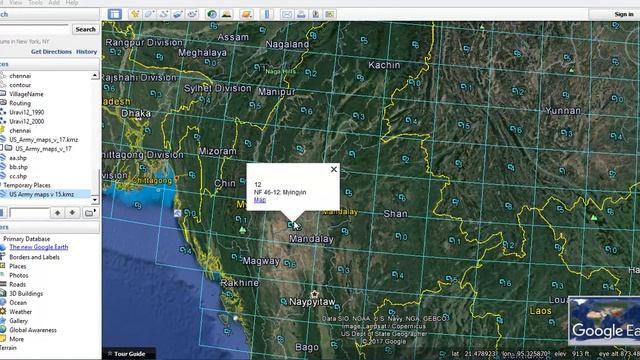Select the More layer folder
640x360 pixels.
pos(16,339)
